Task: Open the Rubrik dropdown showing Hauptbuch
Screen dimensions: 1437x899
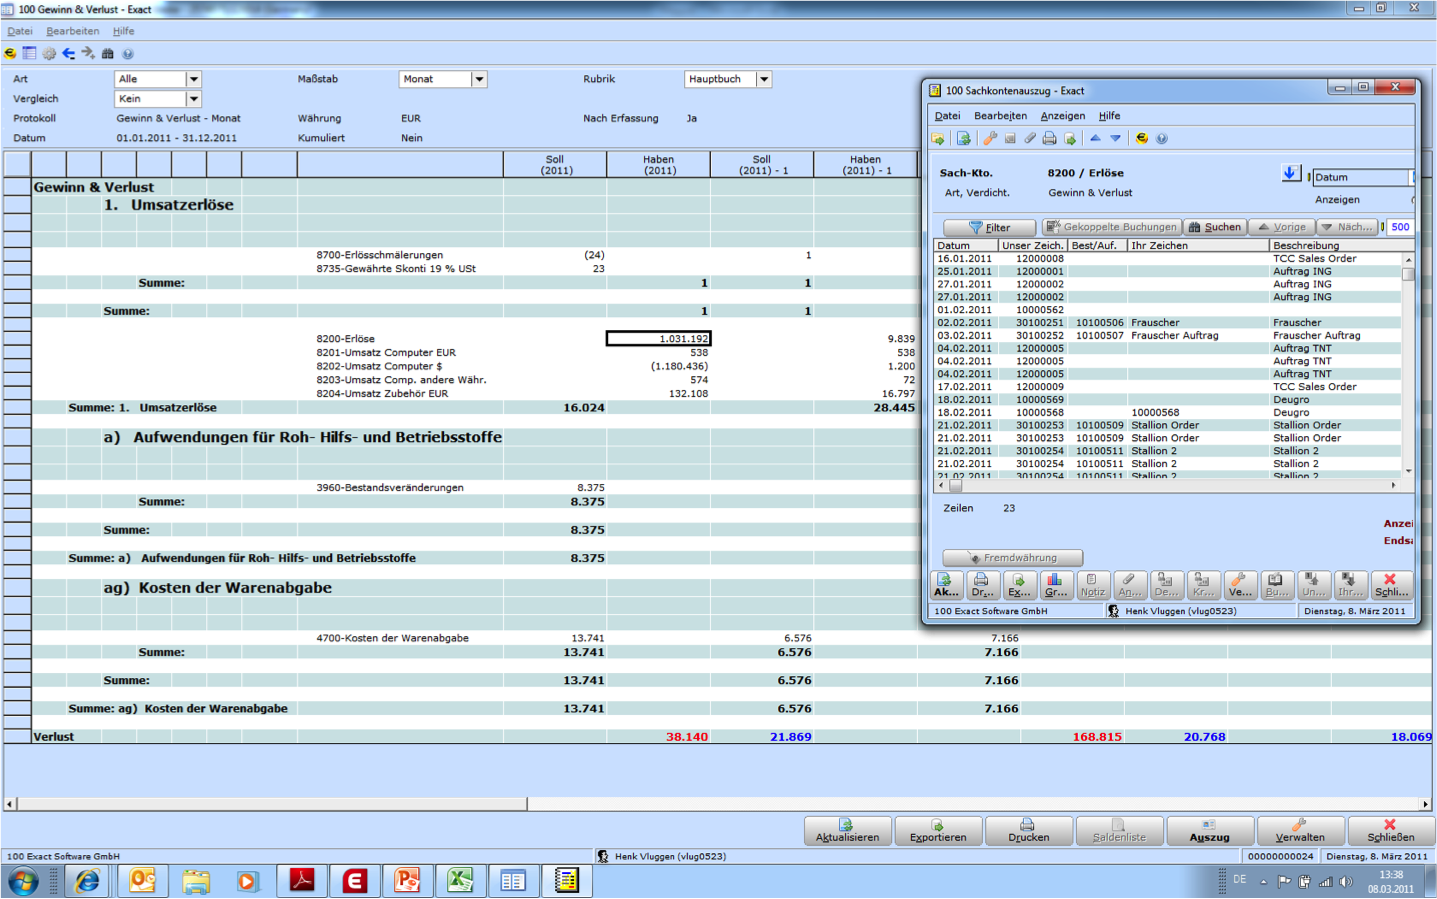Action: coord(764,79)
